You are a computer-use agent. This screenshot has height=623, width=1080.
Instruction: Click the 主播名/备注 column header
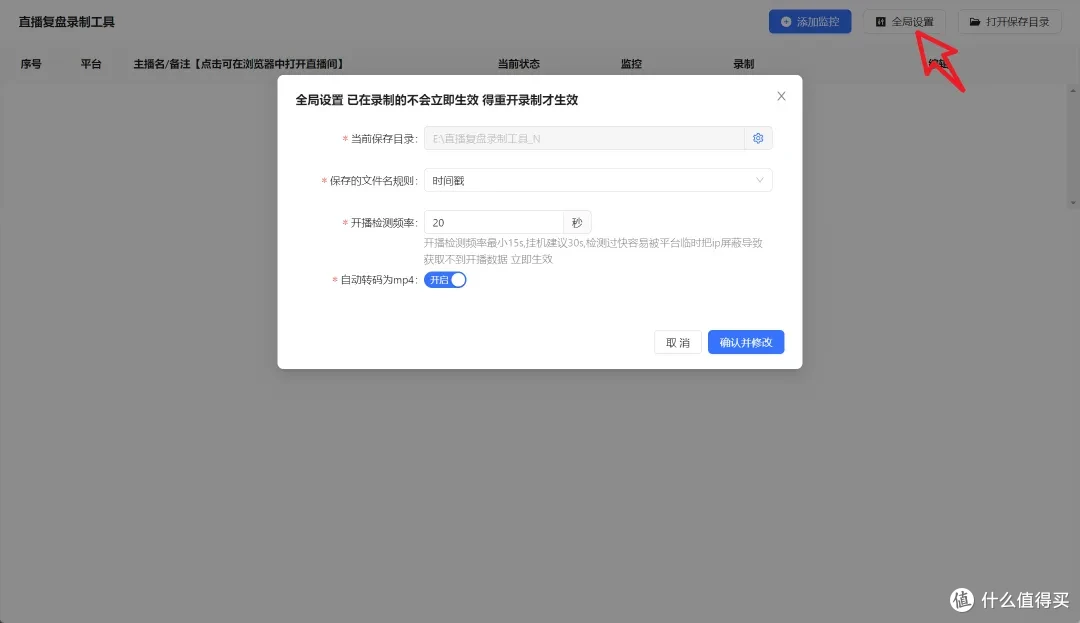(238, 64)
